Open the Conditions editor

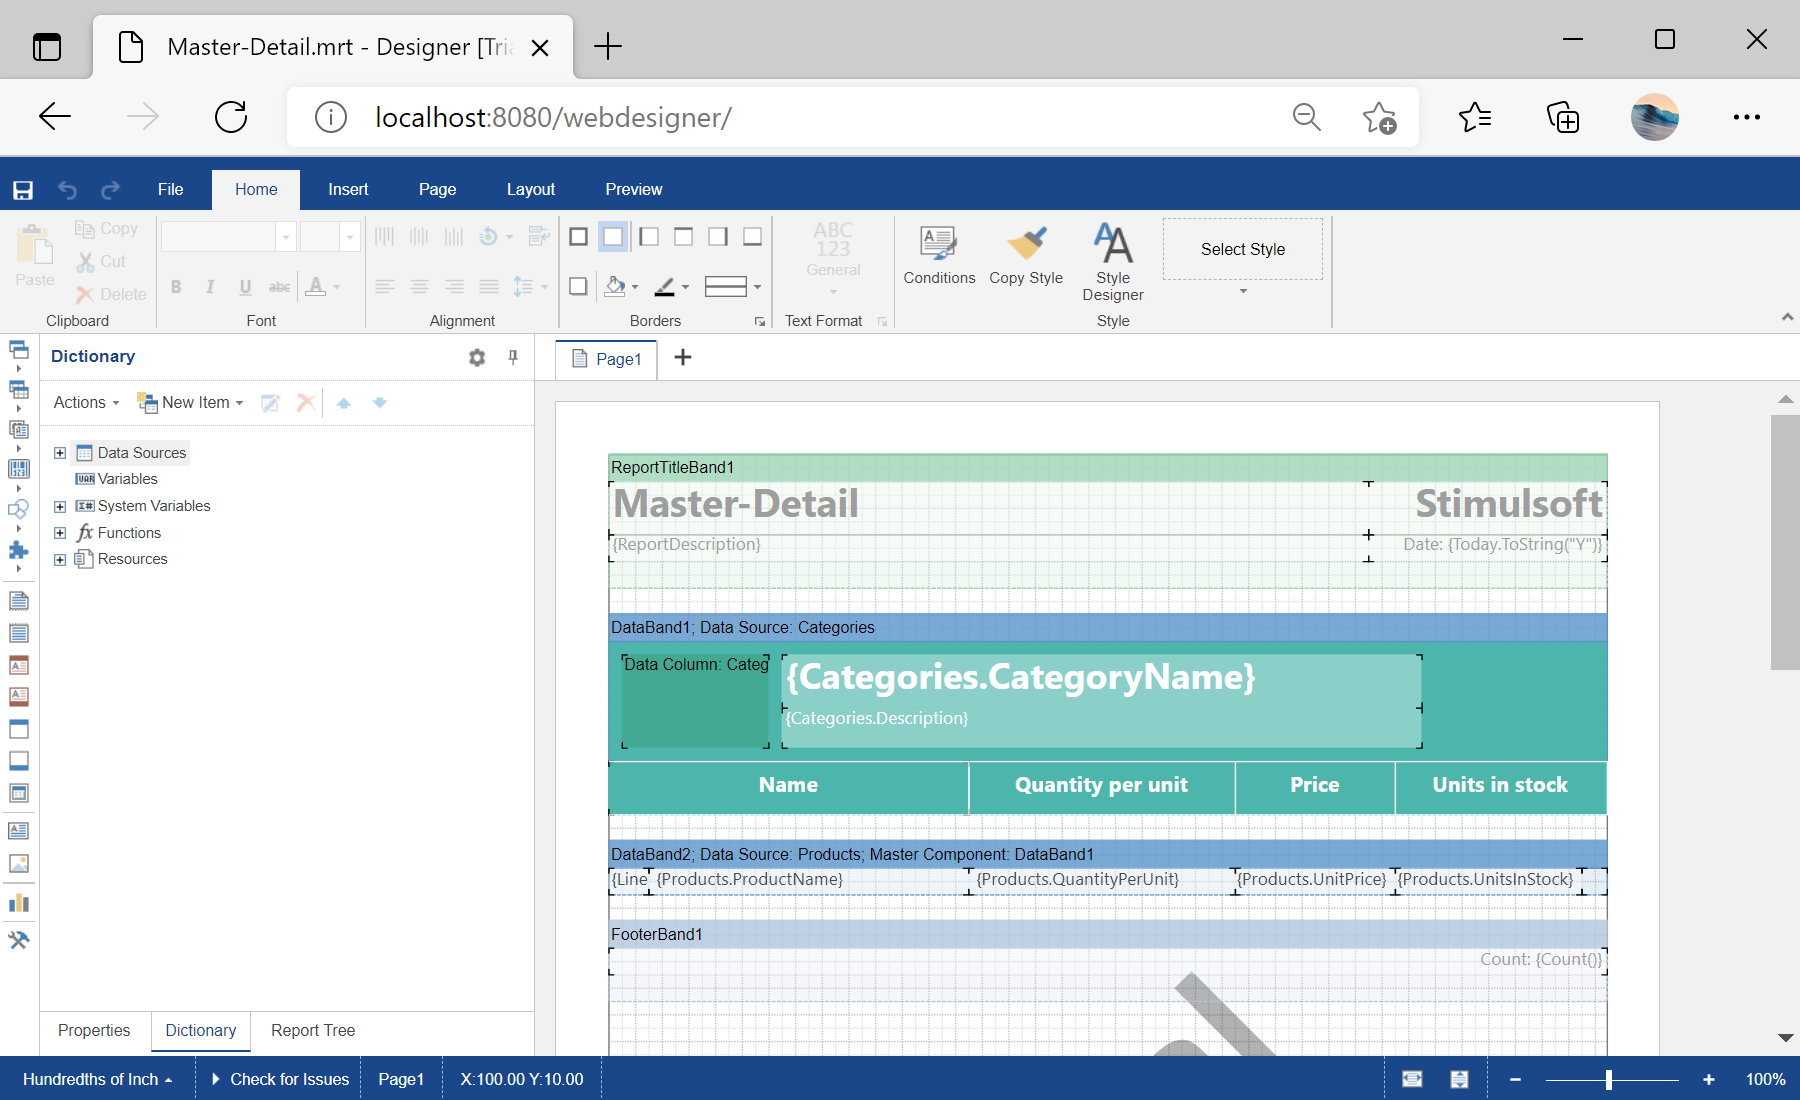(939, 256)
